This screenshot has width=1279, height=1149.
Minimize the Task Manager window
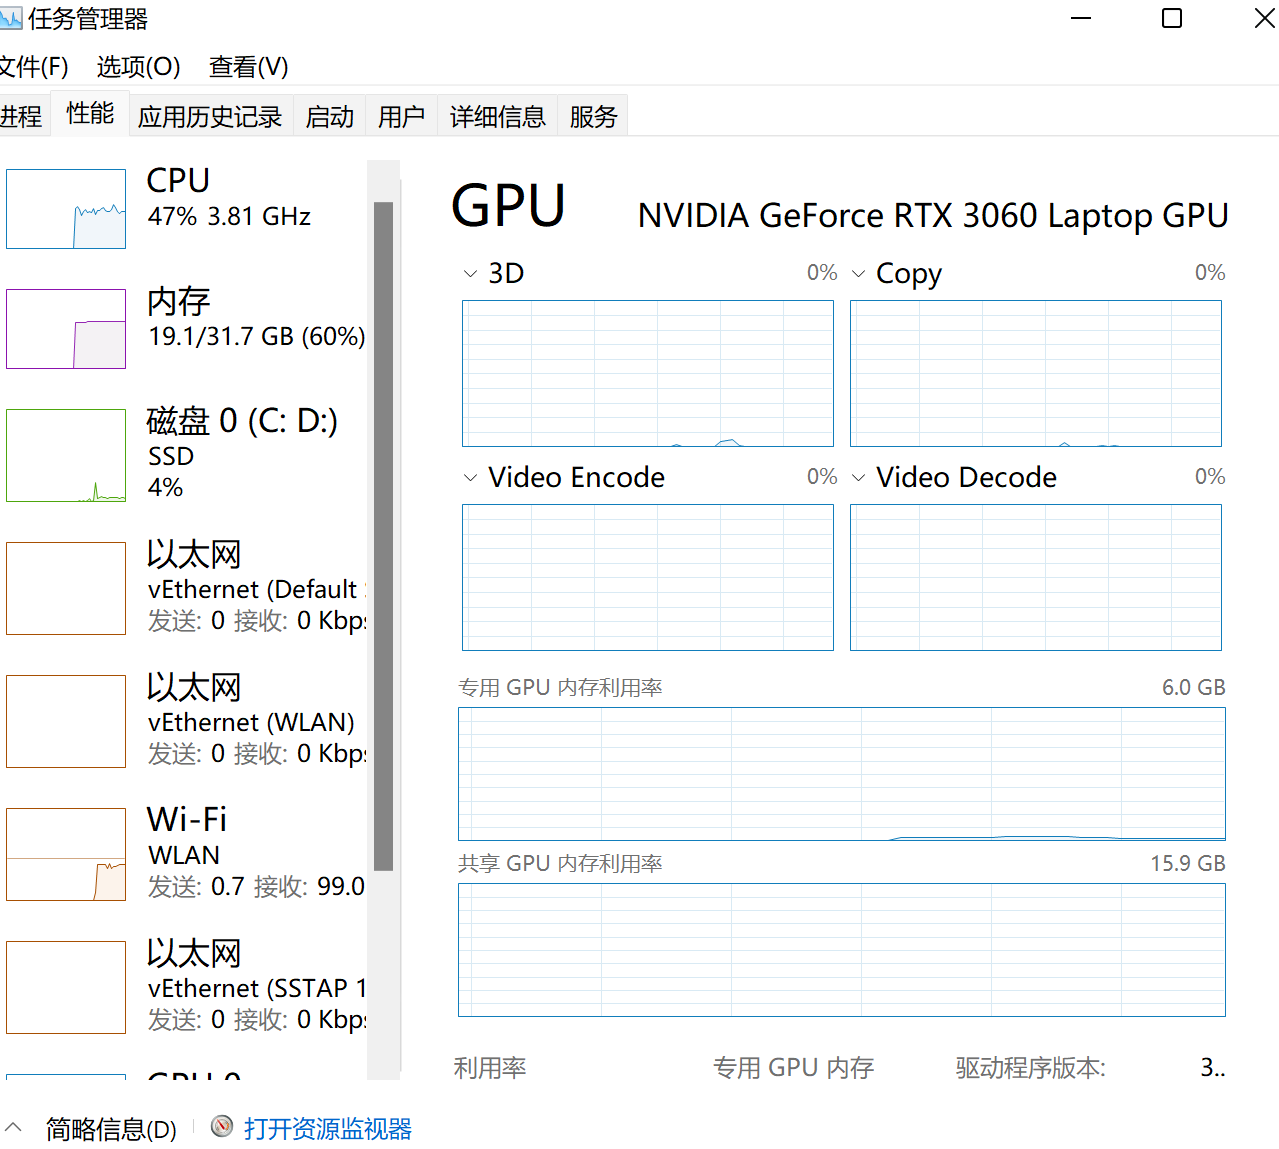(x=1081, y=18)
